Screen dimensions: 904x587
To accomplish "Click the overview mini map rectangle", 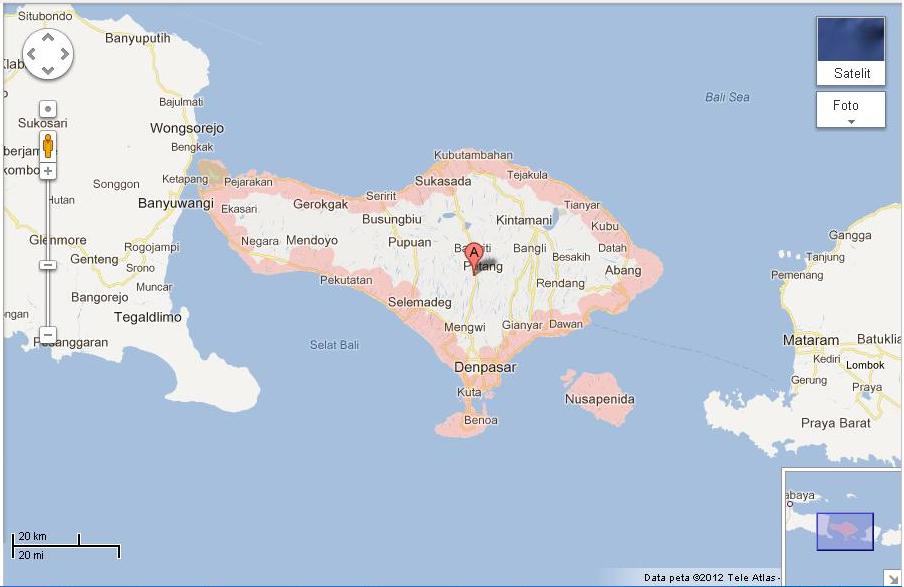I will point(845,531).
